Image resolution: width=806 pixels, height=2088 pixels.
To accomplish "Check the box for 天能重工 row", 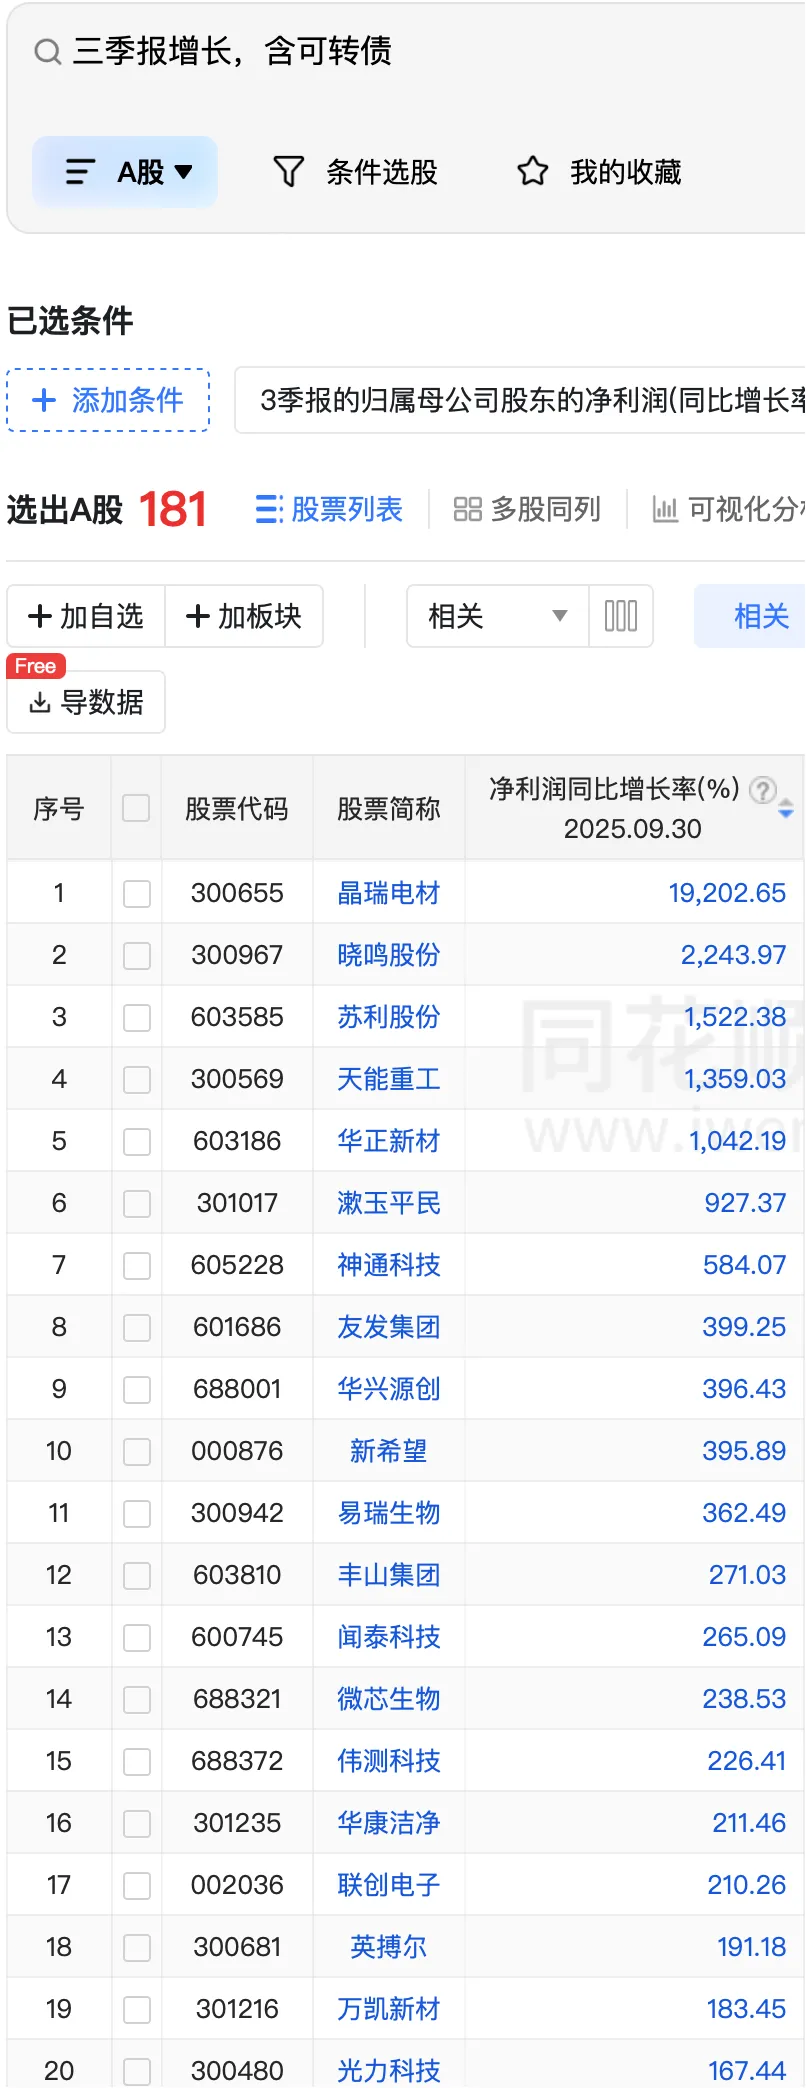I will (136, 1079).
